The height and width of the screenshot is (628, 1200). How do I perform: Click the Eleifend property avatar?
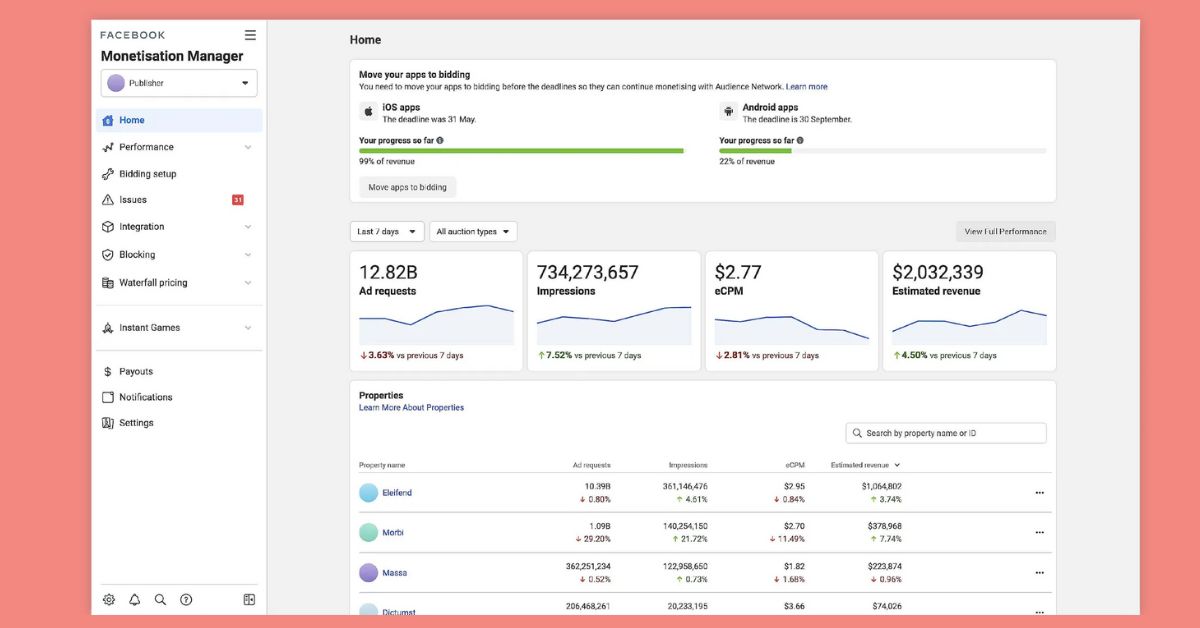coord(369,493)
